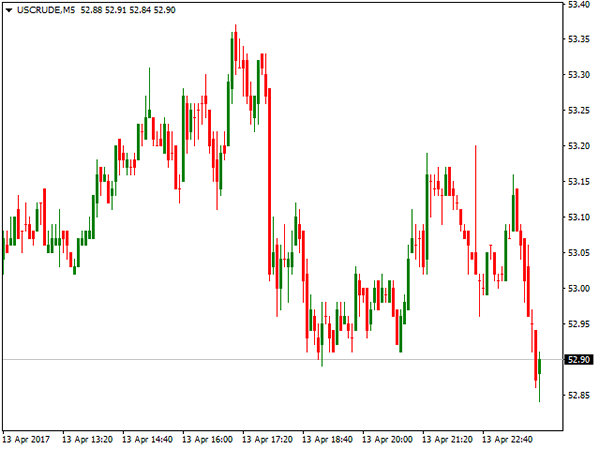Click the 53.05 price axis label

click(x=579, y=253)
